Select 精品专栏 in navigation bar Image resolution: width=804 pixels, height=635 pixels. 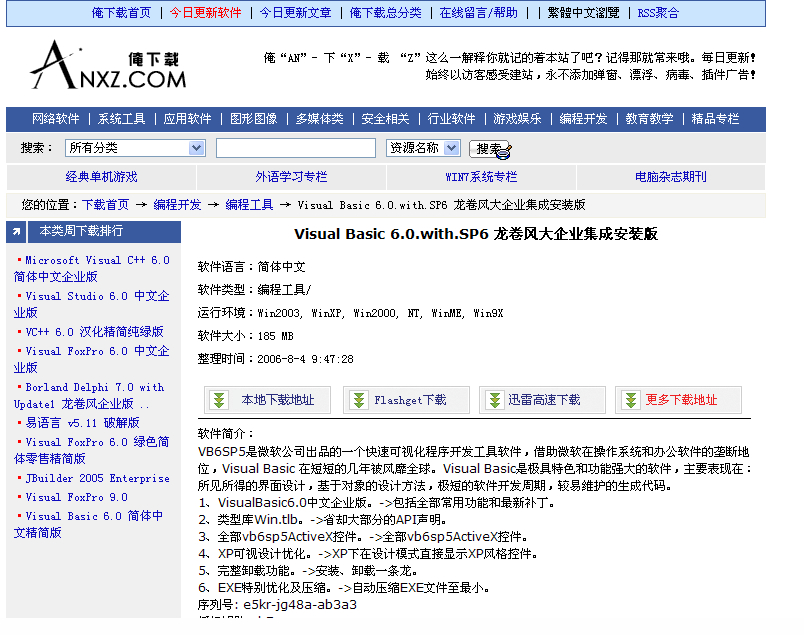click(715, 119)
